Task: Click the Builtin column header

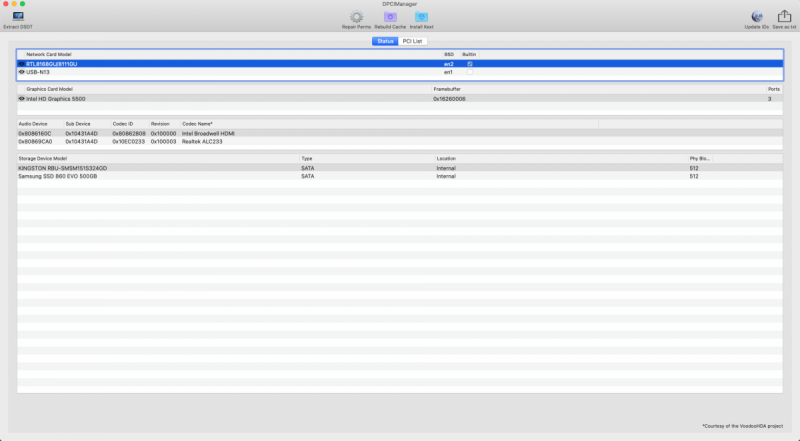Action: [469, 54]
